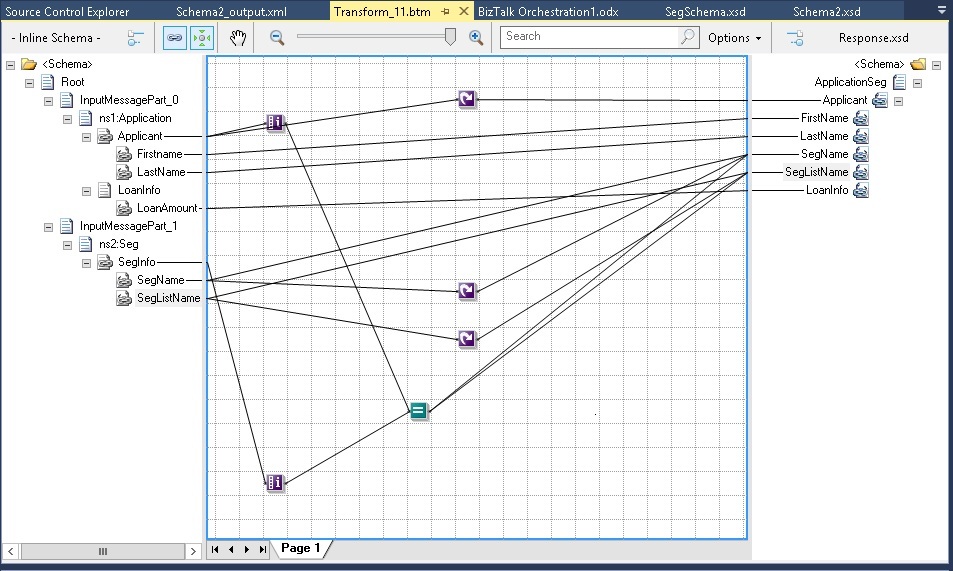
Task: Select the Page 1 grid tab
Action: pyautogui.click(x=300, y=548)
